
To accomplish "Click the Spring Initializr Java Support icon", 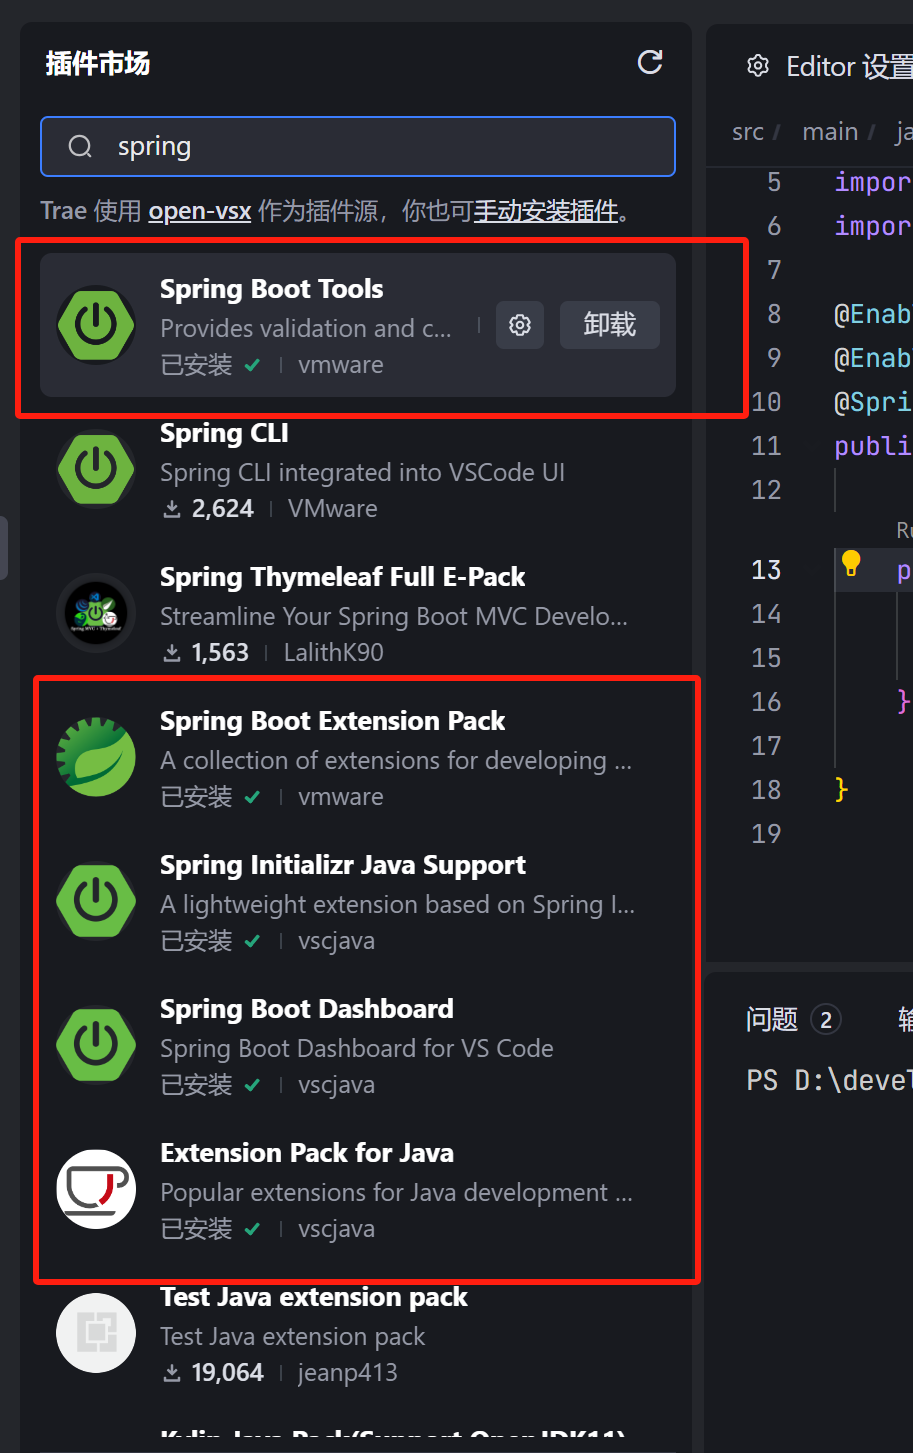I will (x=96, y=901).
